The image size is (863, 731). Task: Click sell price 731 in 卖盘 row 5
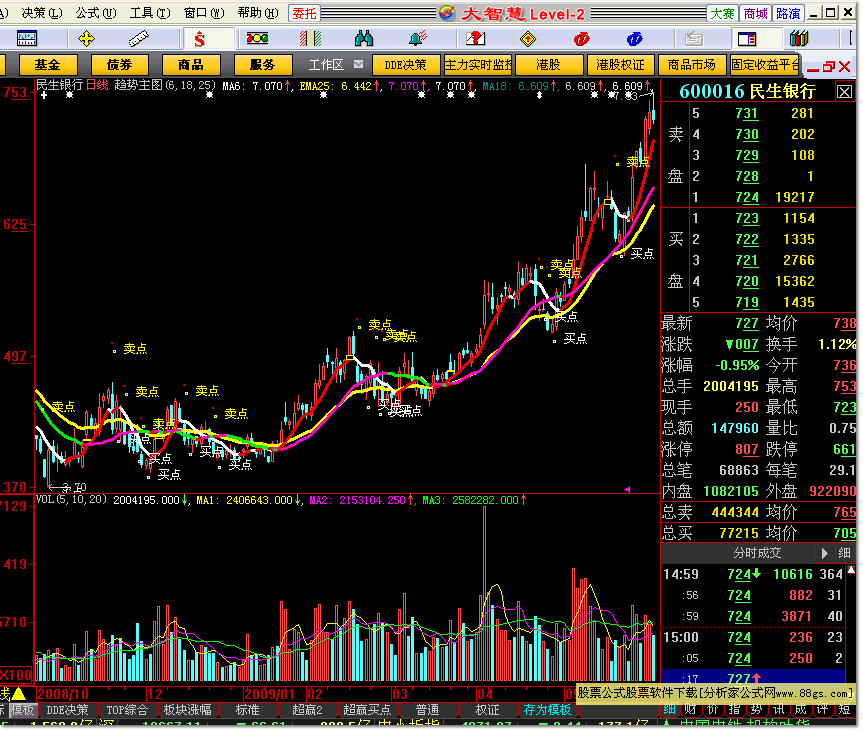747,113
